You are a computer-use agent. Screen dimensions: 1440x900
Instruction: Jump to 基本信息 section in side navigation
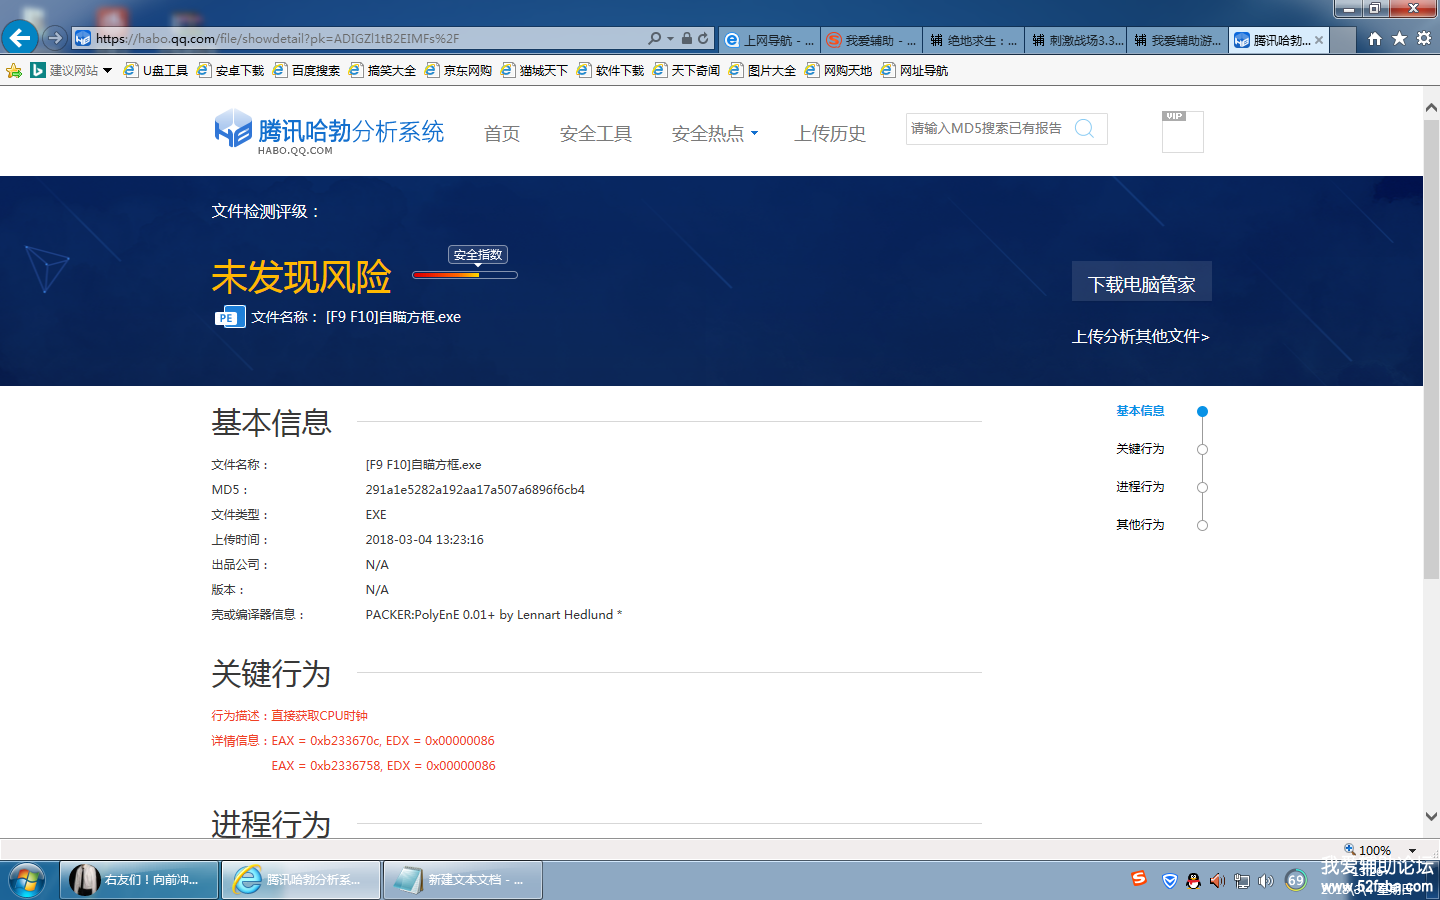[x=1140, y=411]
